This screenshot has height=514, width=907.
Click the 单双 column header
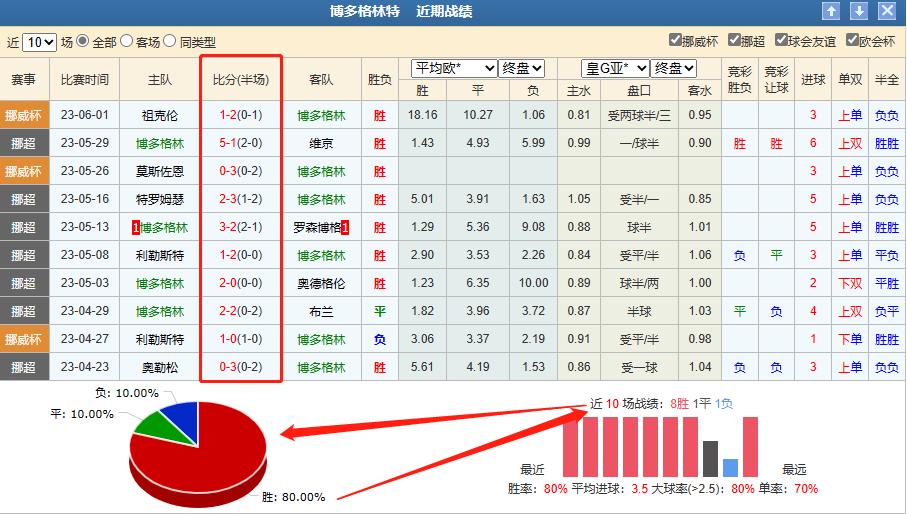pos(850,79)
